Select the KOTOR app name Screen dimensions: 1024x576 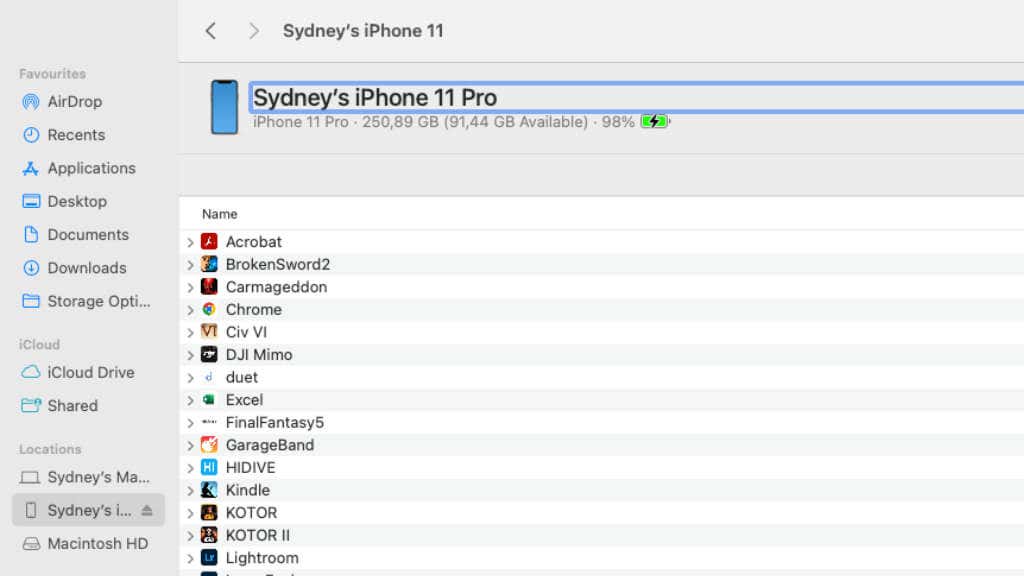click(251, 513)
